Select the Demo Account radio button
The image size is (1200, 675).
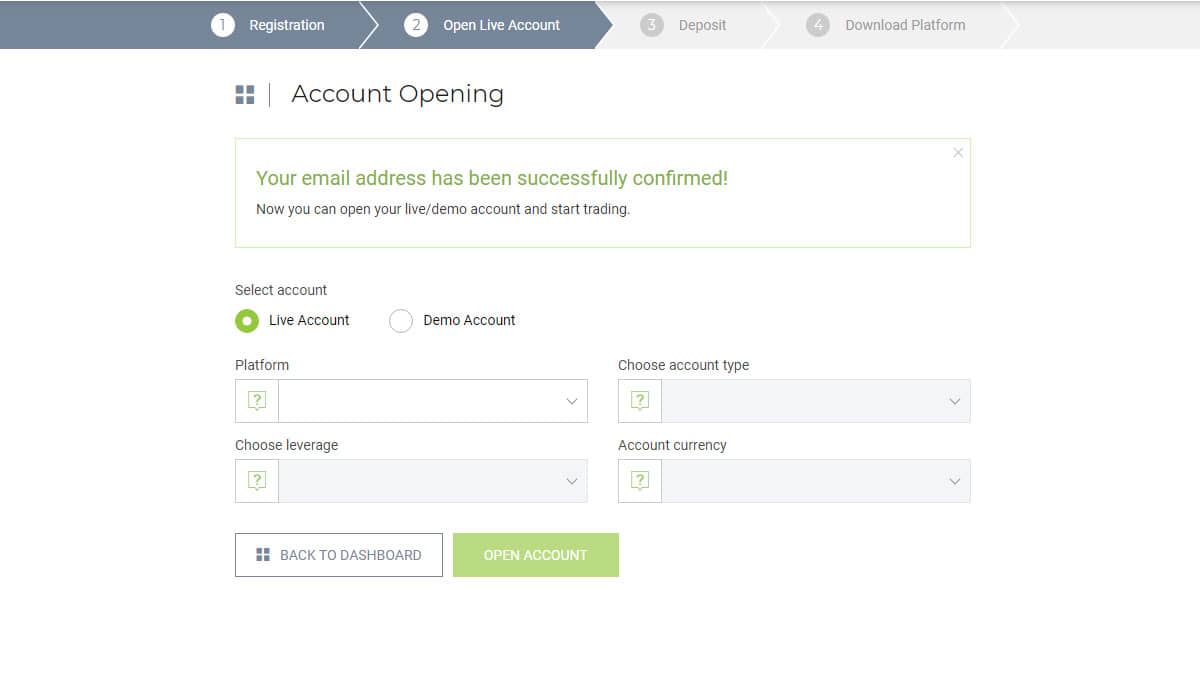click(x=401, y=321)
